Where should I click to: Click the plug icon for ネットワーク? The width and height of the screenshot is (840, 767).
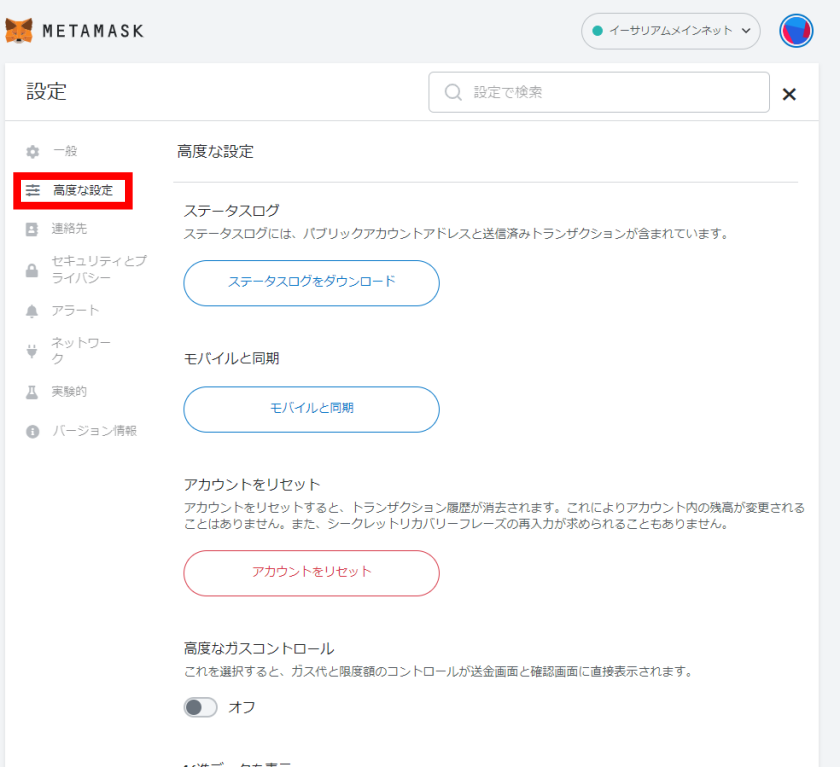click(32, 351)
